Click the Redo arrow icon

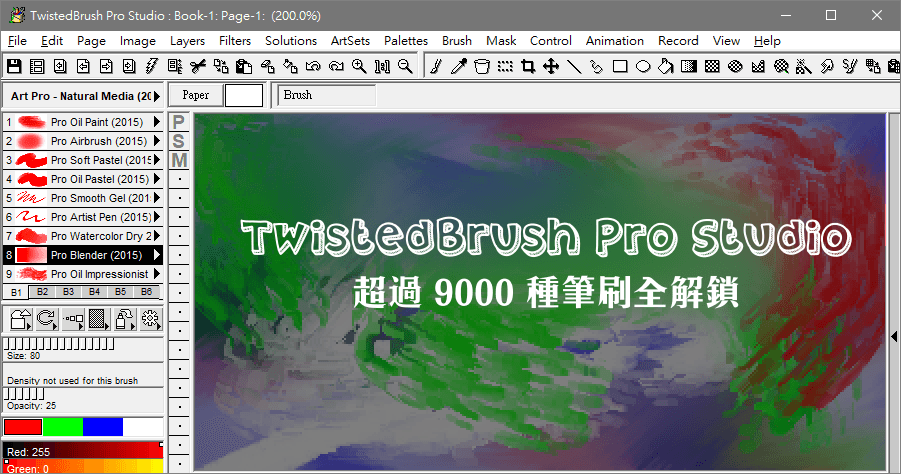336,66
